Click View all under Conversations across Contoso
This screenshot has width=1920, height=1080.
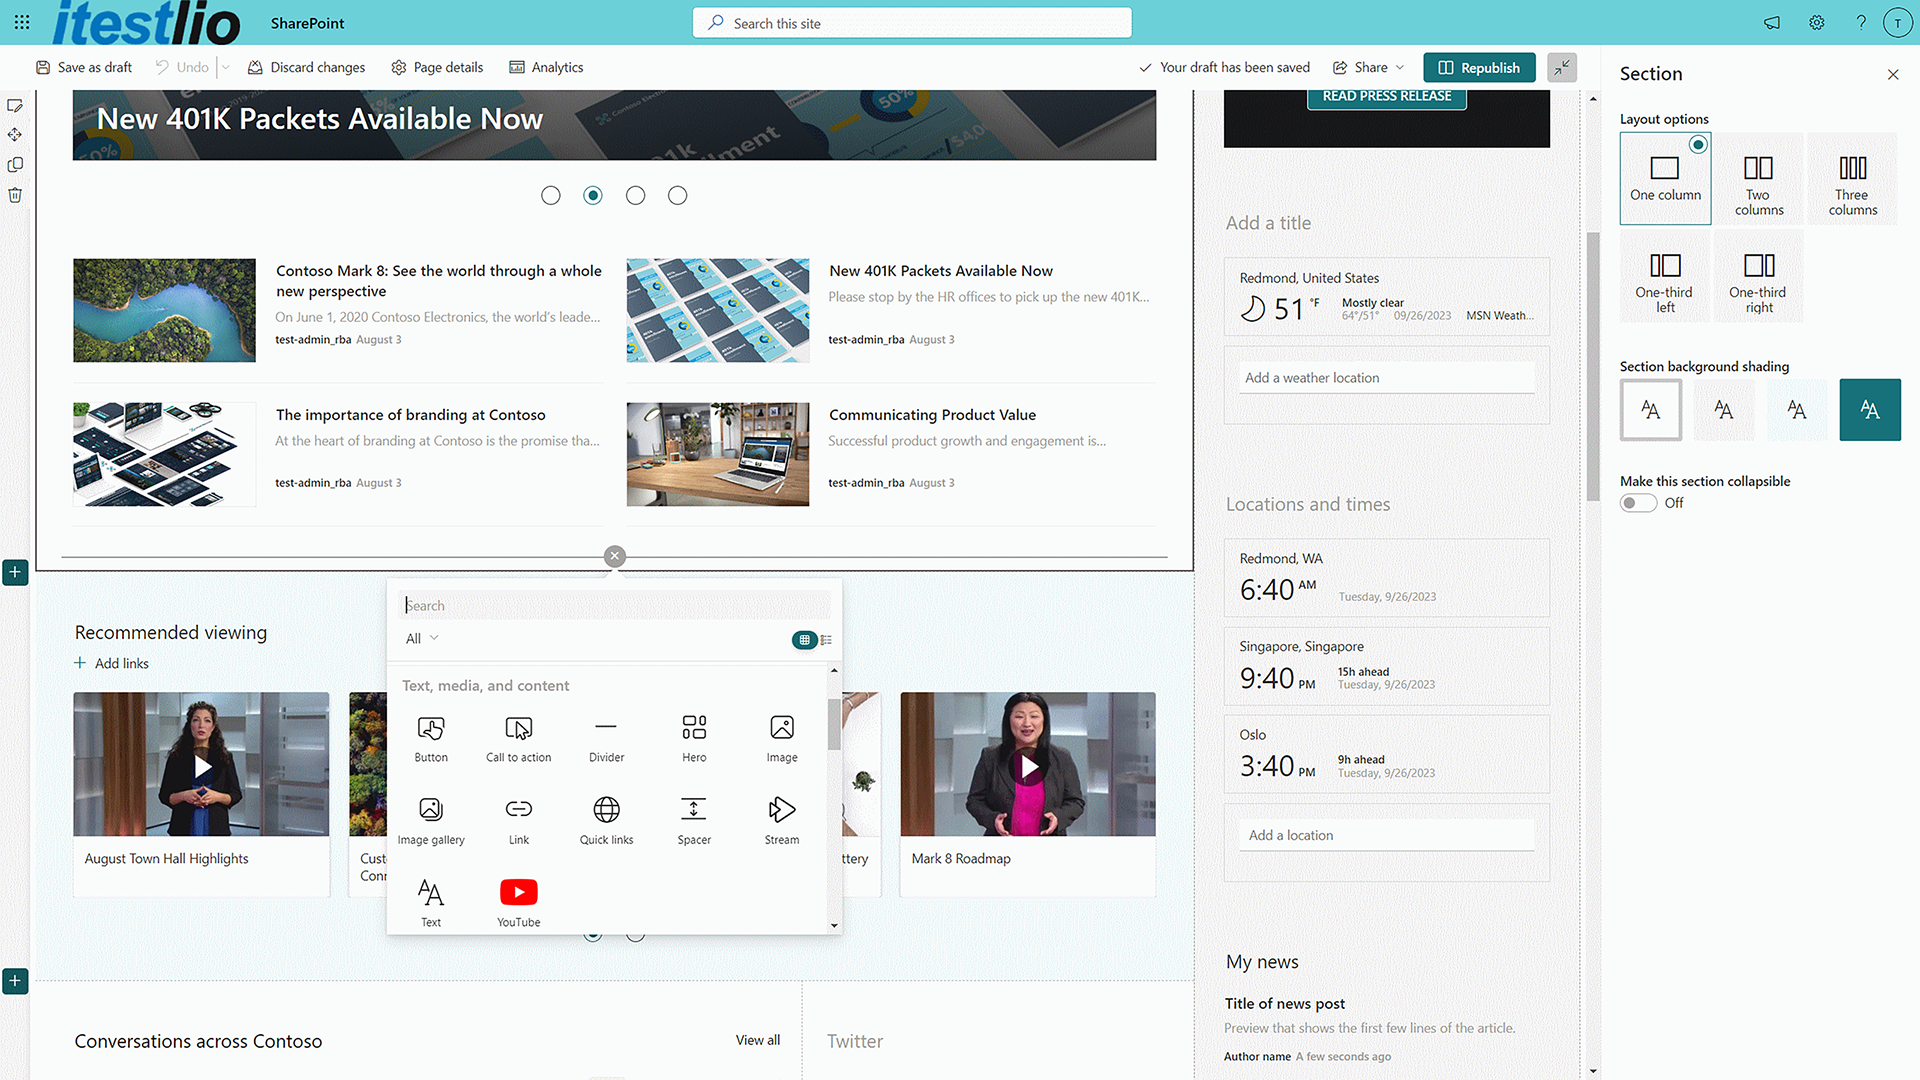pos(757,1040)
